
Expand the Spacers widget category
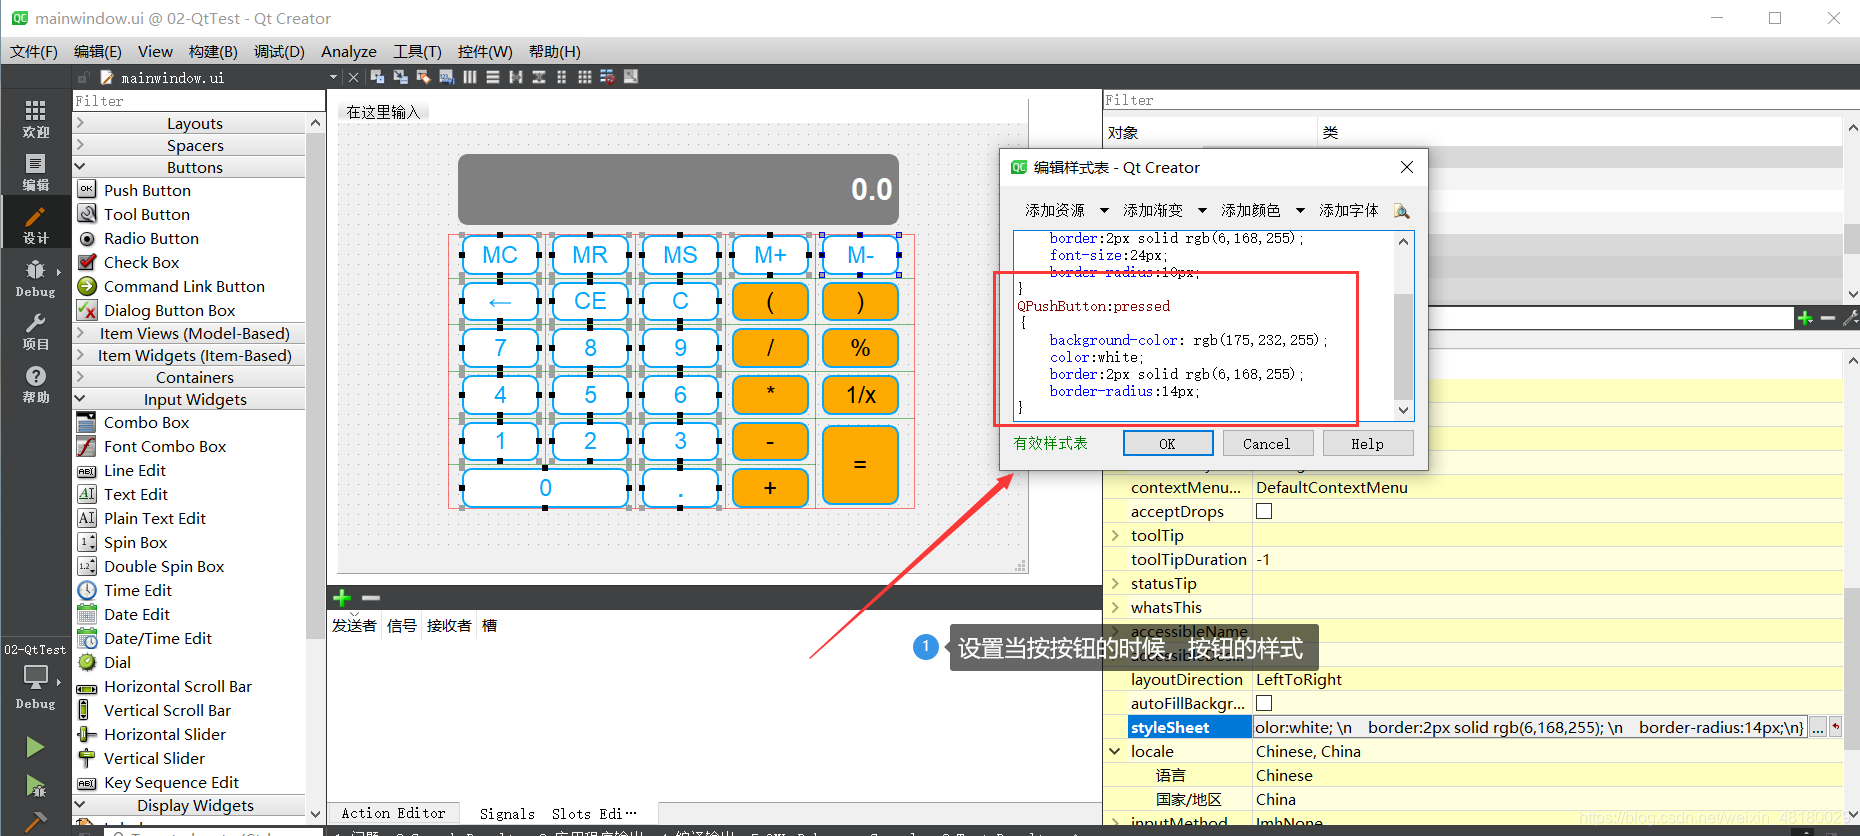[x=80, y=145]
